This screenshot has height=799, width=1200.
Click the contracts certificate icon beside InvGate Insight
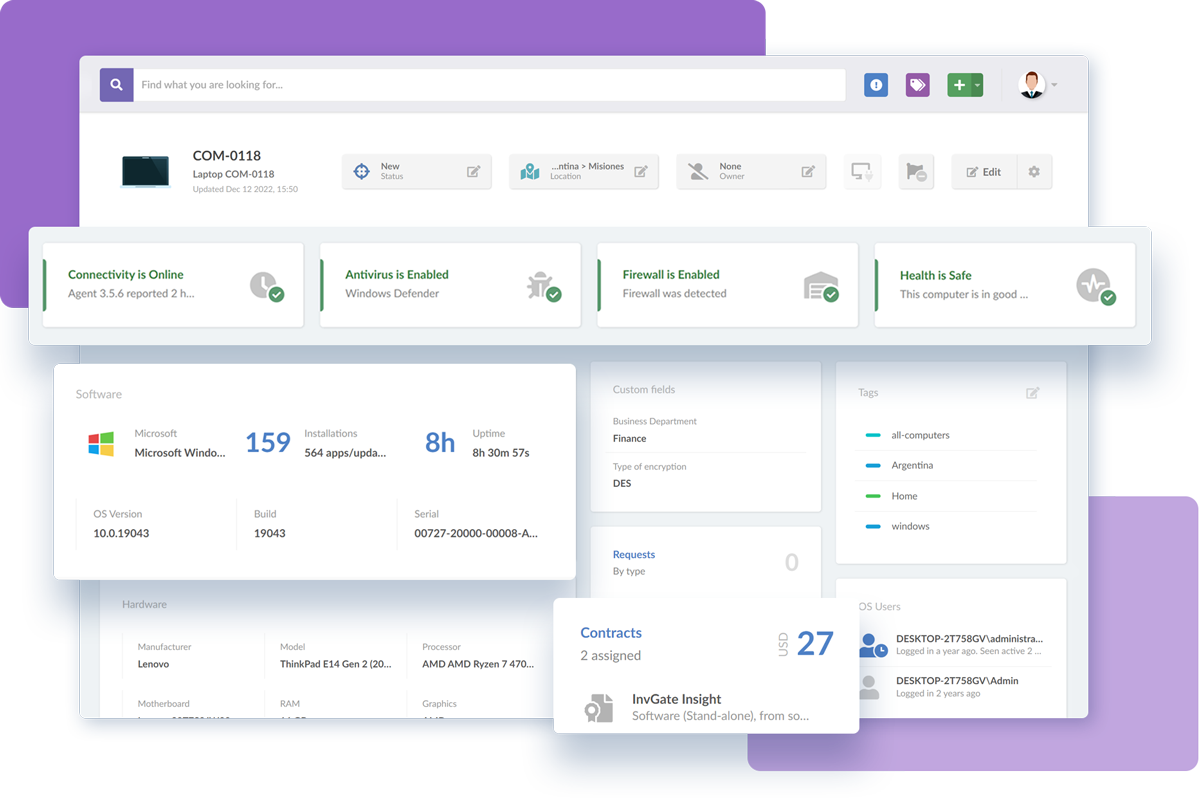point(599,707)
